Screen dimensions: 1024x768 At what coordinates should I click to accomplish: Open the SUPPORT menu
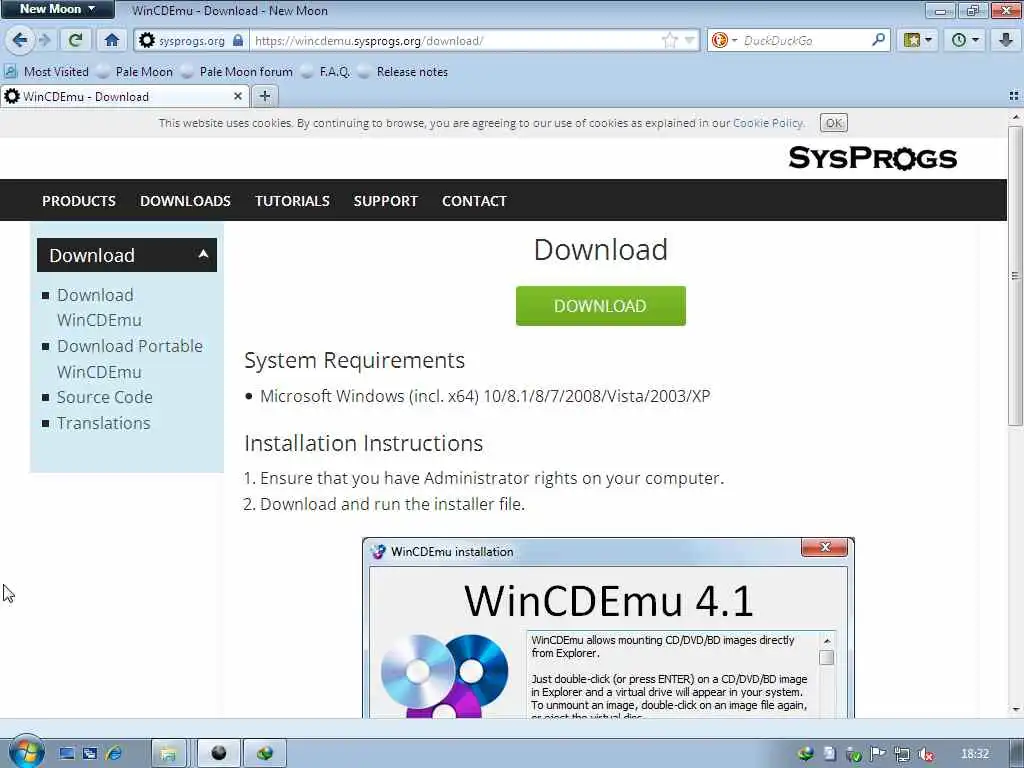[x=385, y=201]
